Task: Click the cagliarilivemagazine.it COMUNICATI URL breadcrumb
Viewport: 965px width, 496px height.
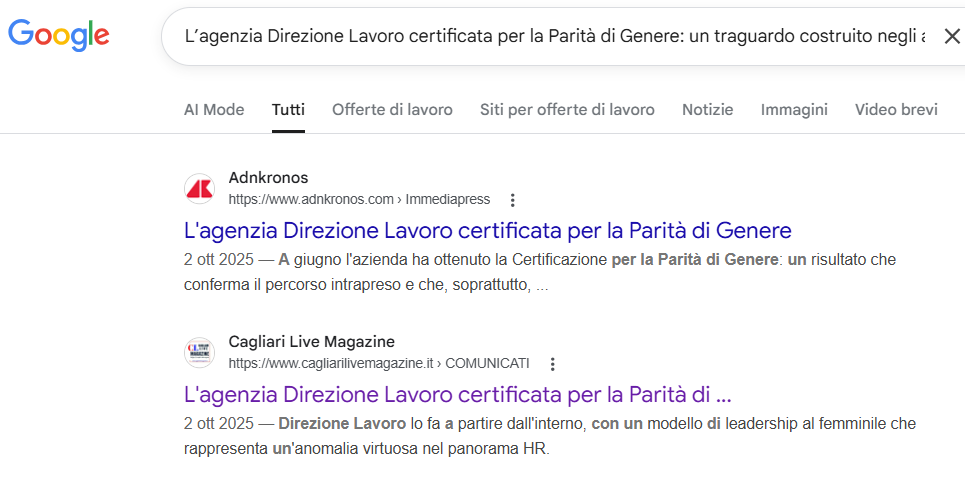Action: 378,363
